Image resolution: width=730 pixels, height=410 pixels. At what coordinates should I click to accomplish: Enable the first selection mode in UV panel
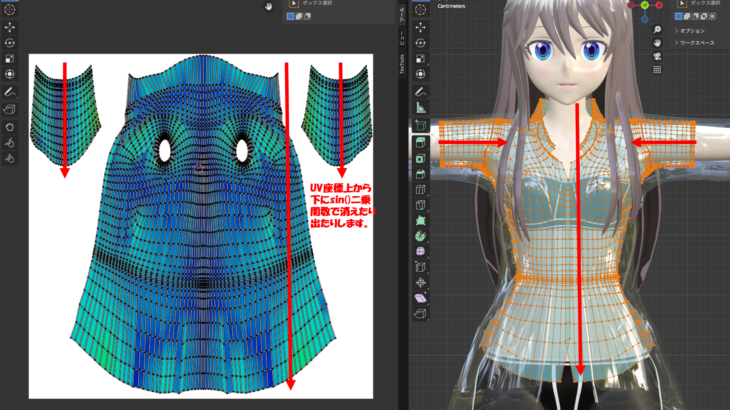pos(291,16)
